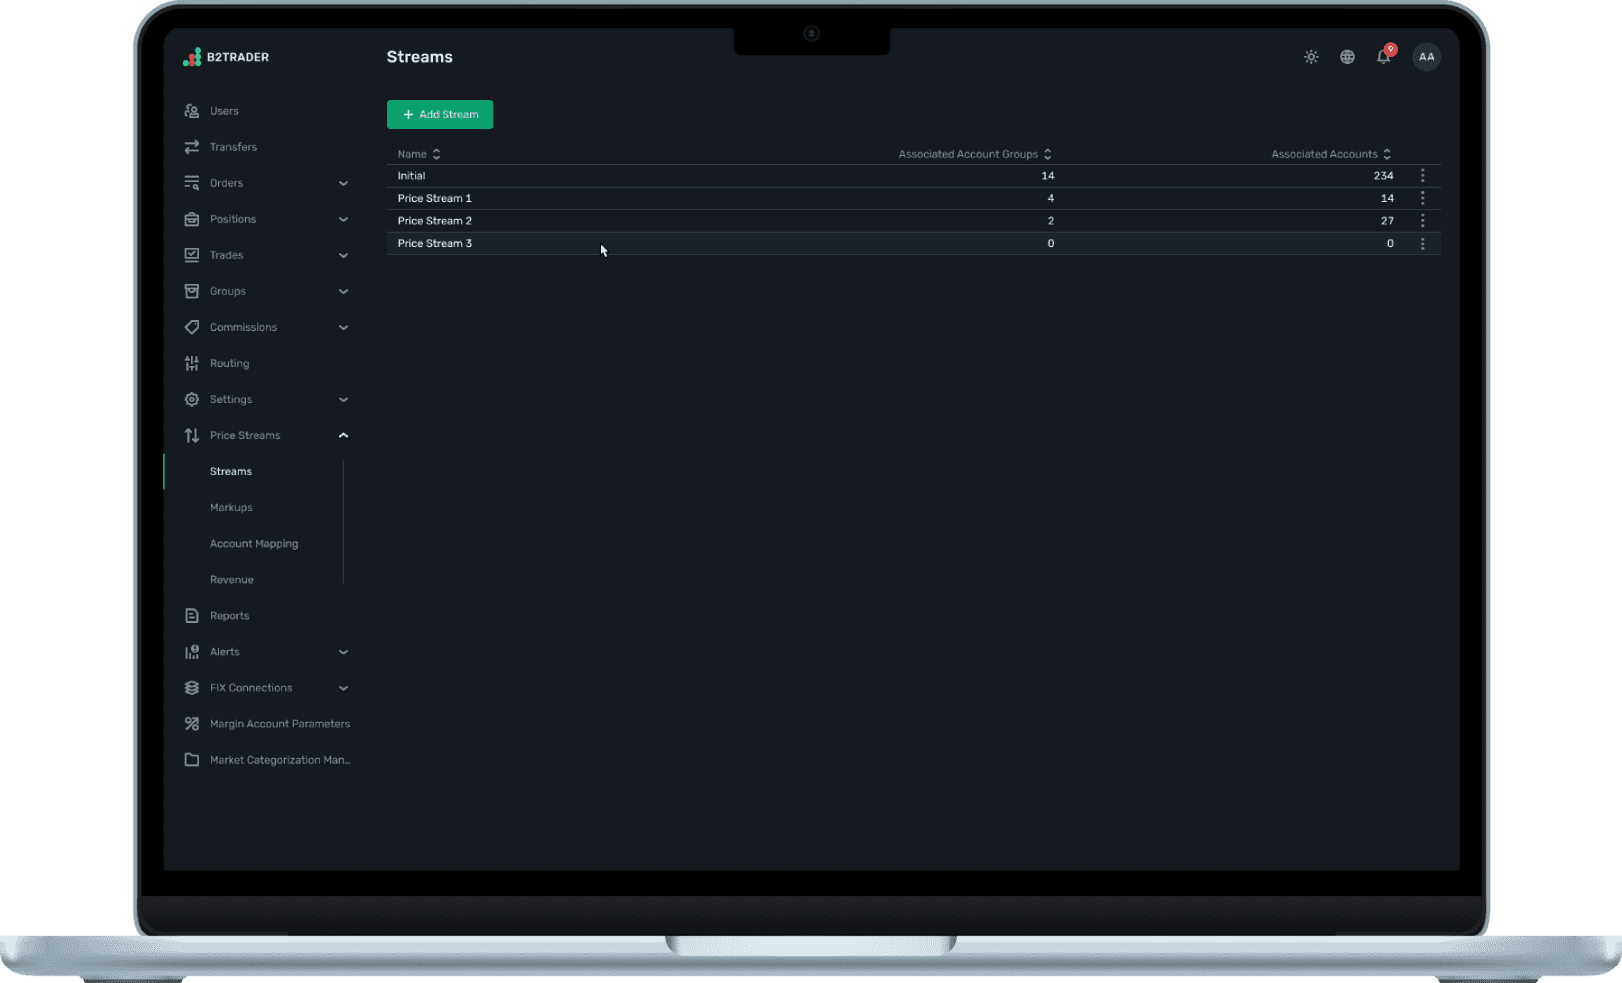Image resolution: width=1622 pixels, height=983 pixels.
Task: Click the 234 associated accounts value
Action: (1383, 175)
